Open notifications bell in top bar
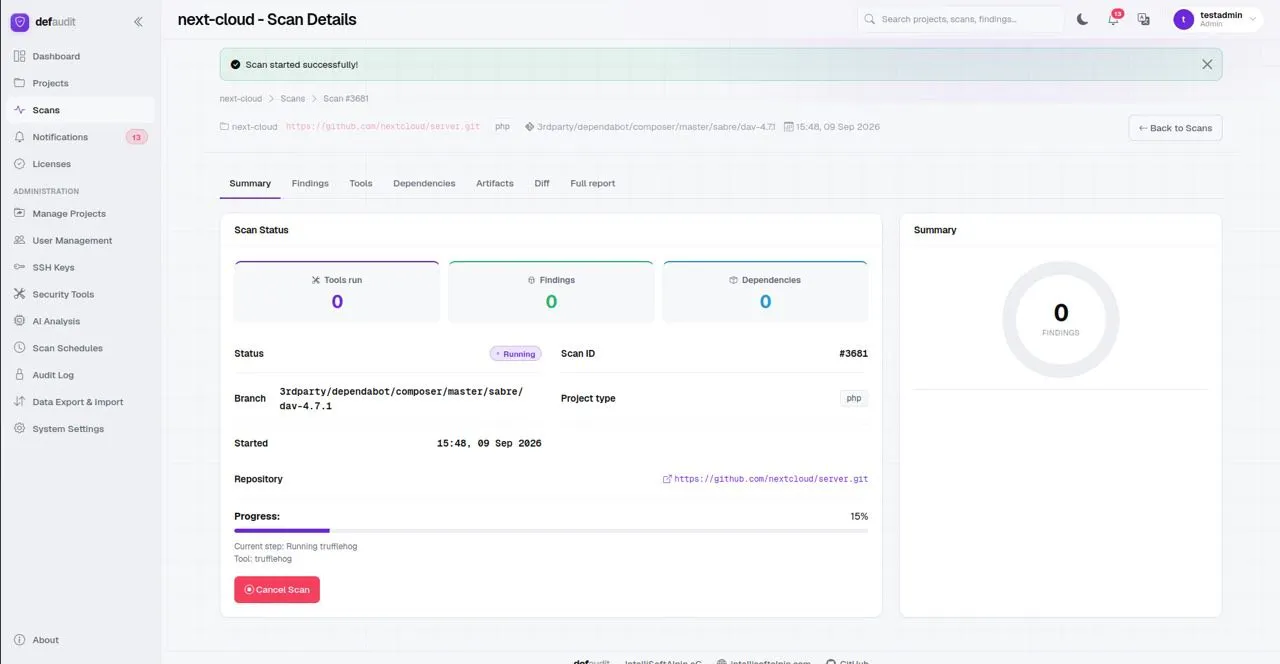The image size is (1280, 664). pyautogui.click(x=1113, y=19)
